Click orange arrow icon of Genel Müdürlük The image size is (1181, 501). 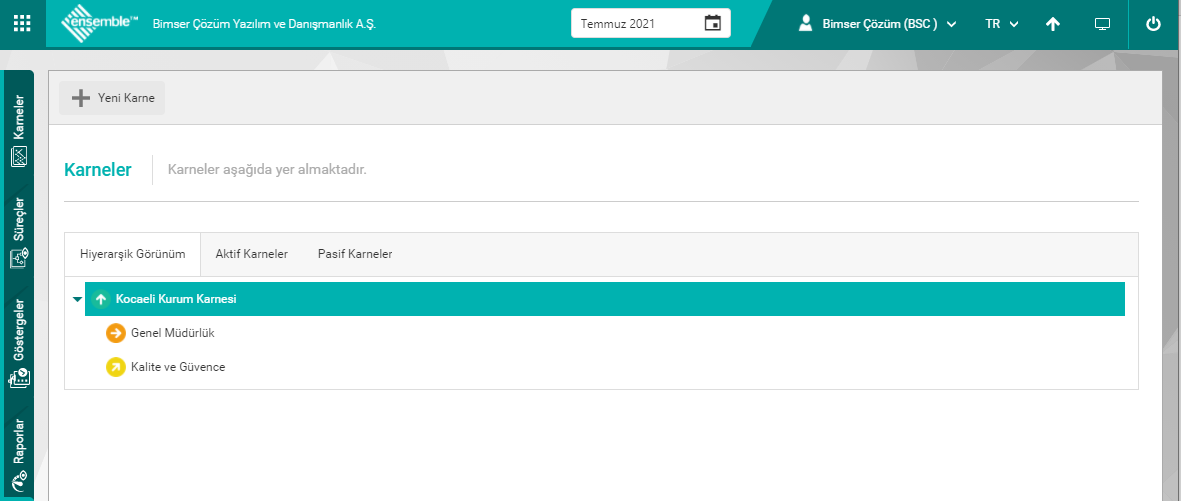[x=116, y=332]
